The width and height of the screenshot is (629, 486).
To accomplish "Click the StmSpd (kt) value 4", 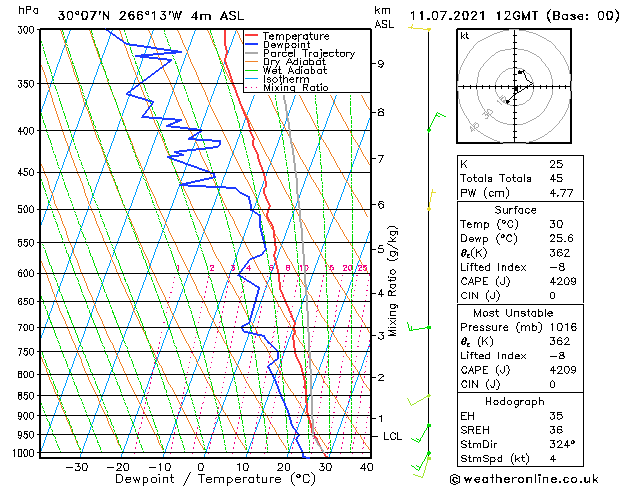I will [x=553, y=459].
